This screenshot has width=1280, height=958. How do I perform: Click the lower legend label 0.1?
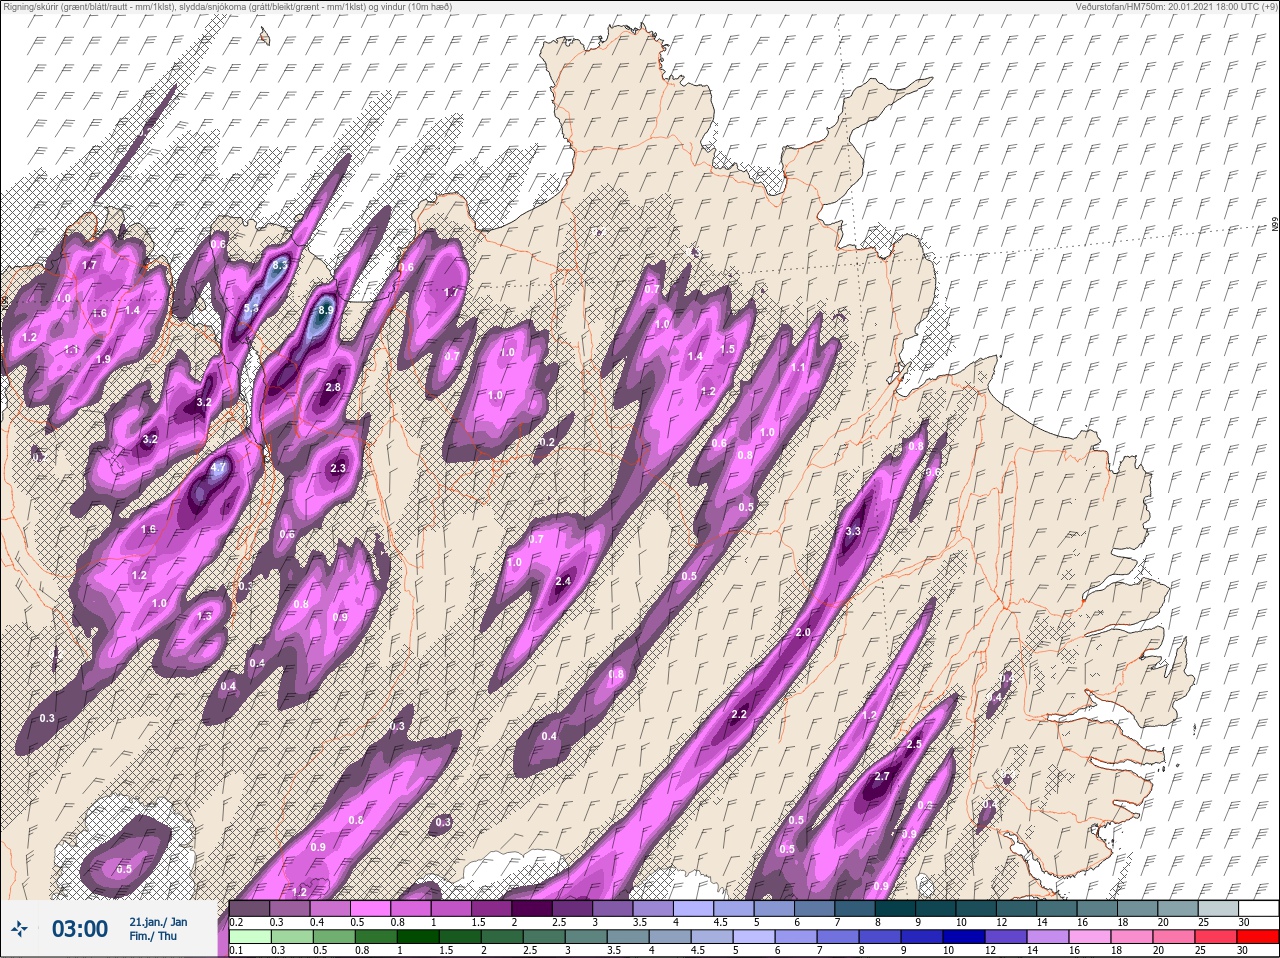point(236,951)
